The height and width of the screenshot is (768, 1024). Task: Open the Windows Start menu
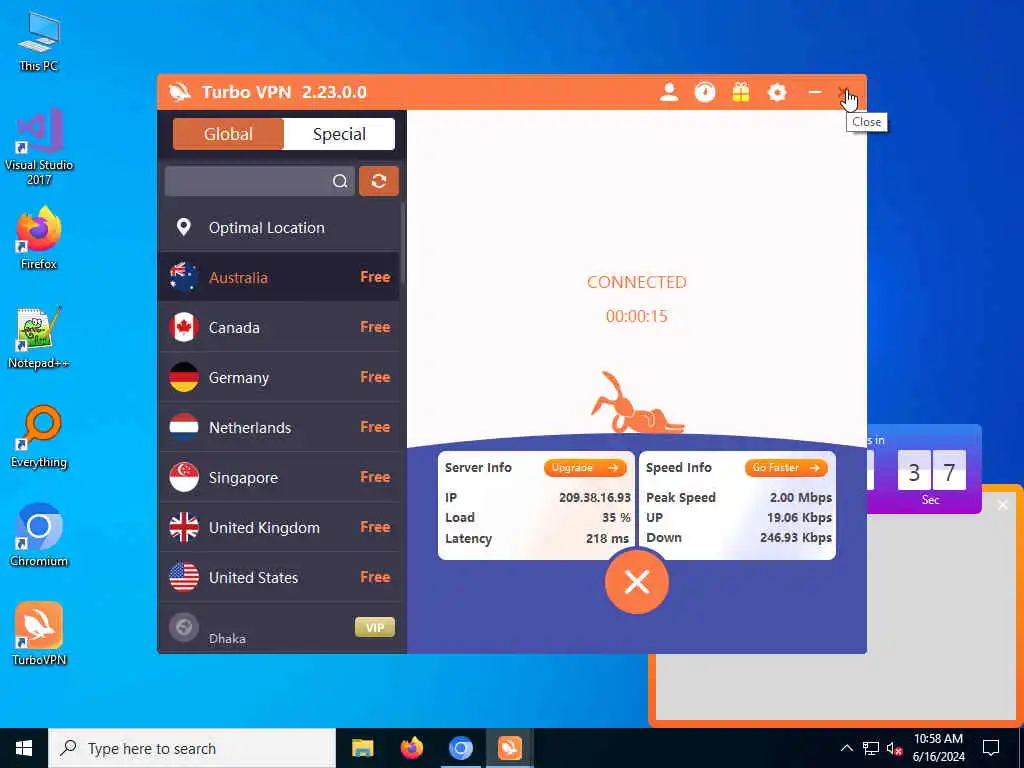(x=24, y=748)
